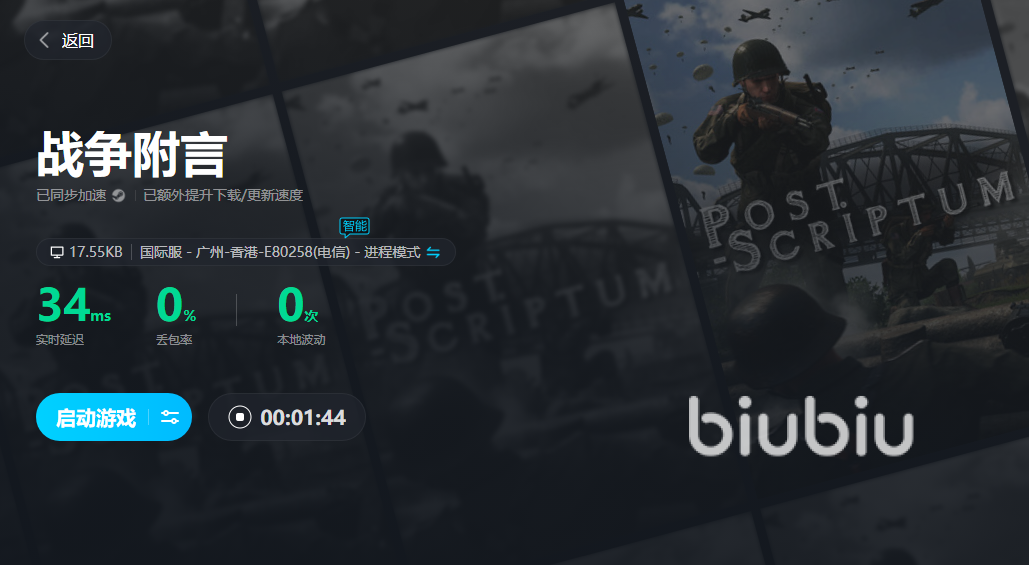Click the monitor icon before 17.55KB

click(x=57, y=252)
